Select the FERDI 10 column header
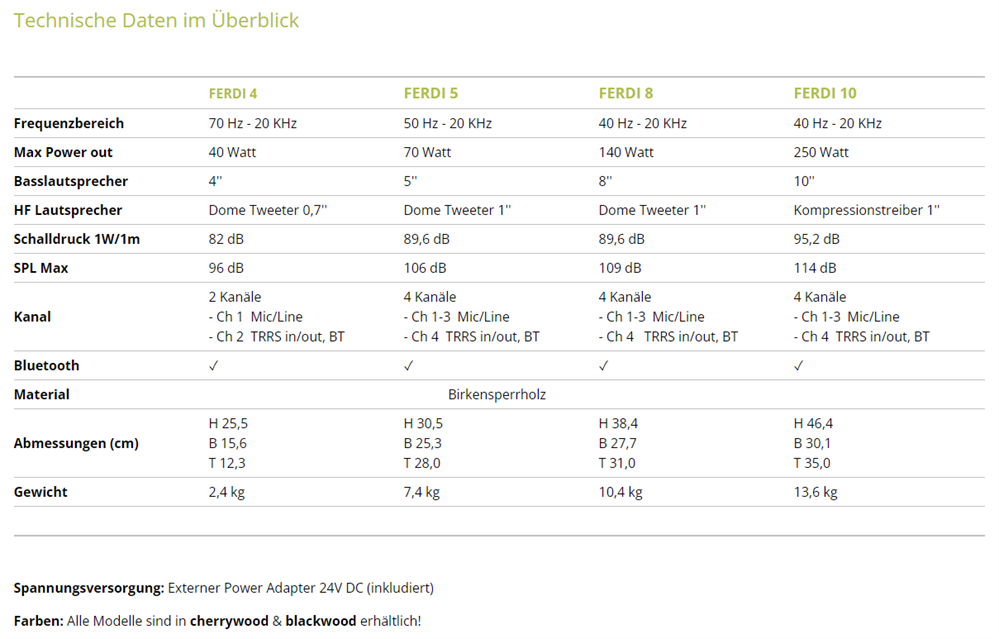This screenshot has width=999, height=639. coord(825,94)
